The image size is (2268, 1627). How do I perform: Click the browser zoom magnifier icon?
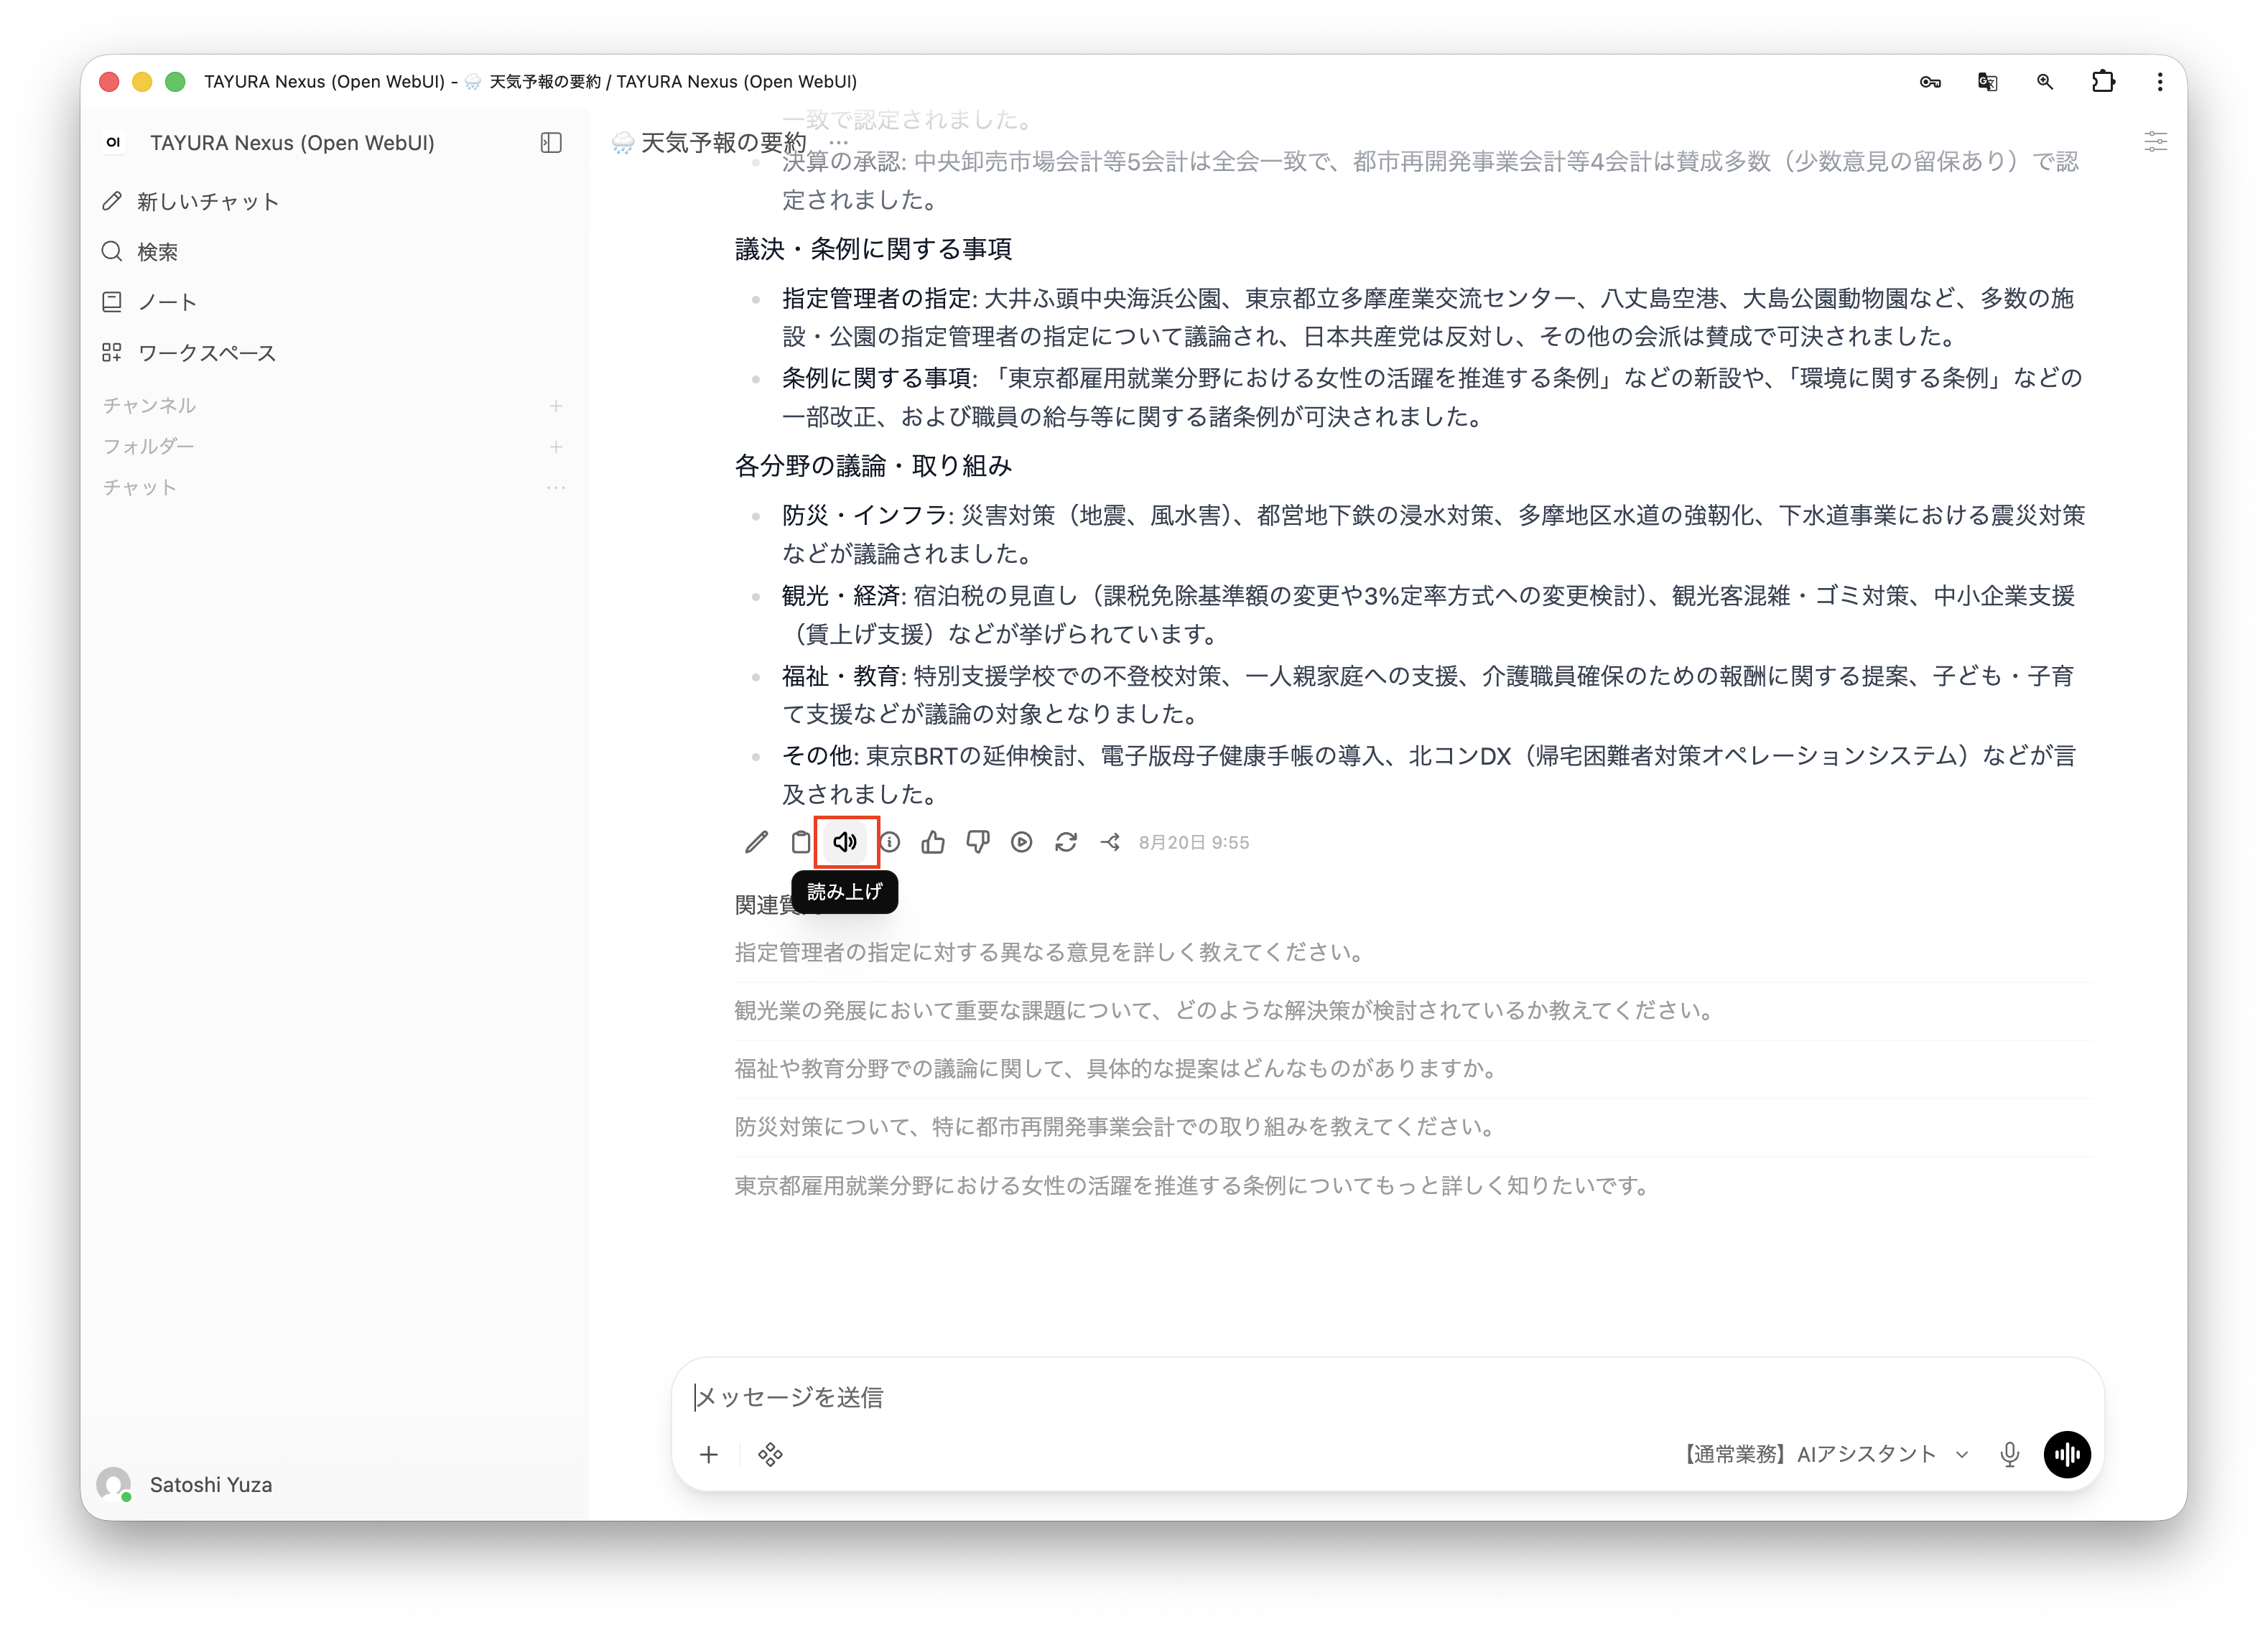(2045, 82)
